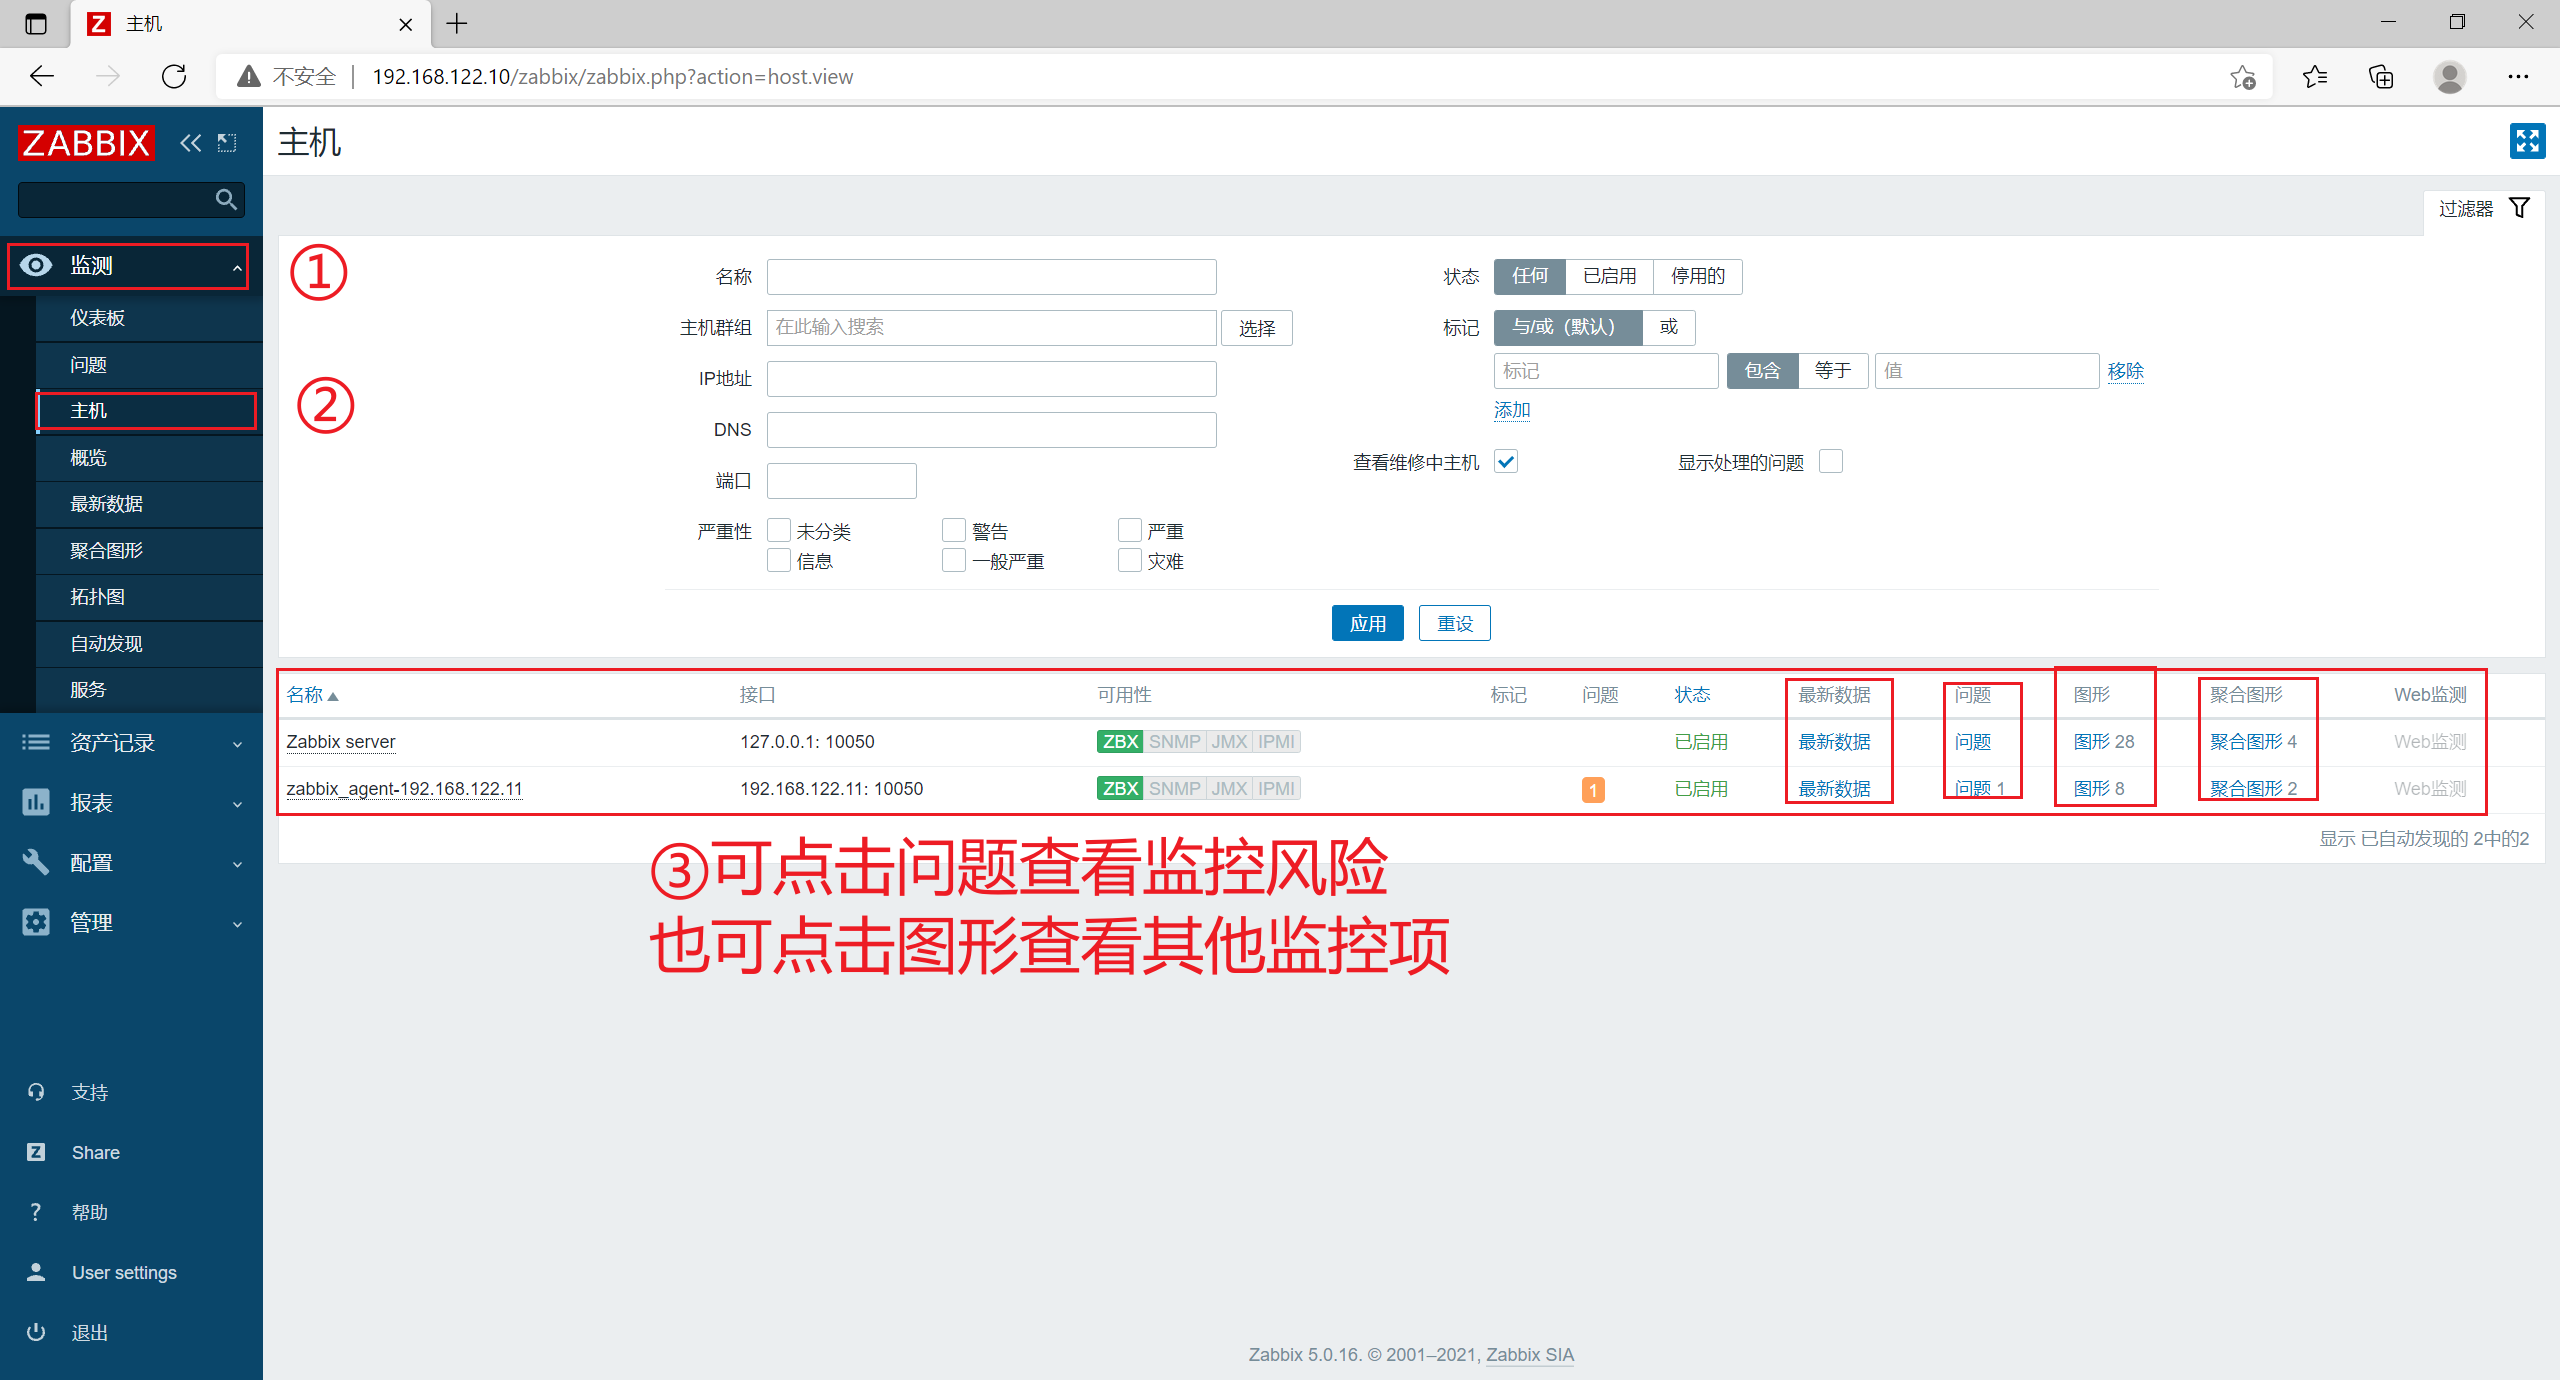
Task: Go back in browser history
Action: coord(42,77)
